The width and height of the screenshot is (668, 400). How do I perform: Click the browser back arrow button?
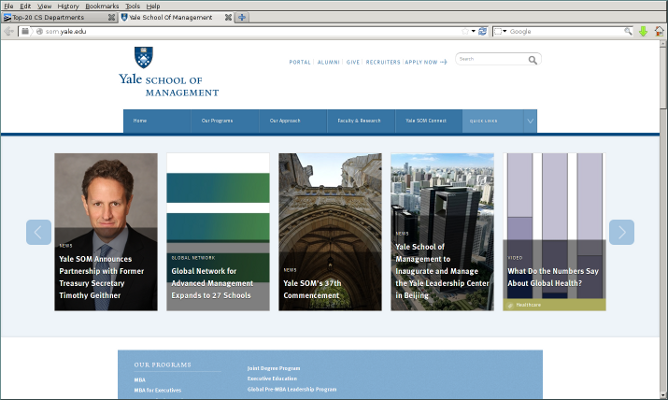9,31
